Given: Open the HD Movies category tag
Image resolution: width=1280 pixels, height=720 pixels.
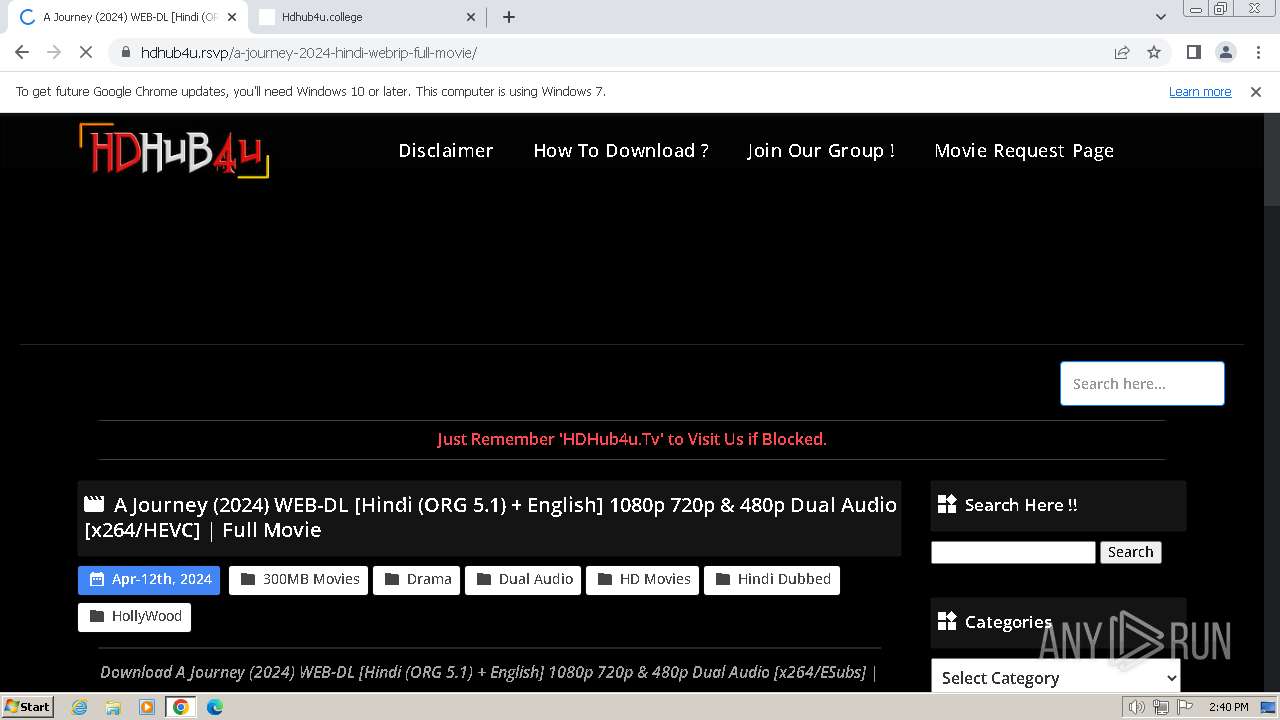Looking at the screenshot, I should (x=642, y=580).
